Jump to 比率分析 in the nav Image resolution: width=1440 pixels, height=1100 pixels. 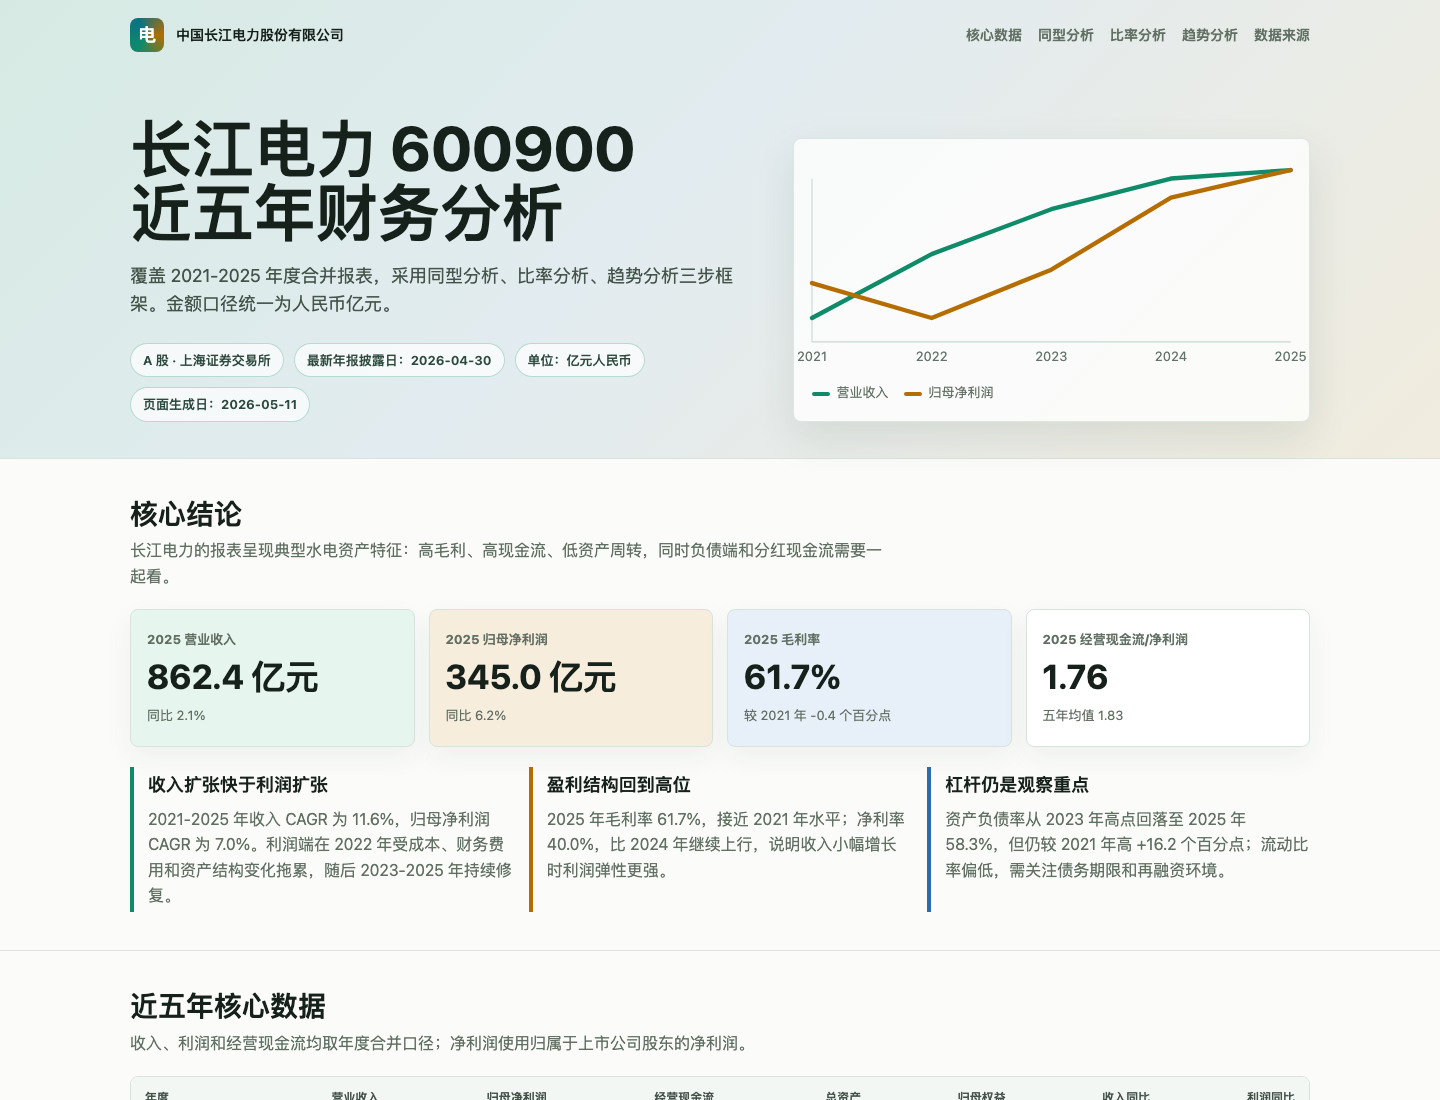pos(1137,35)
